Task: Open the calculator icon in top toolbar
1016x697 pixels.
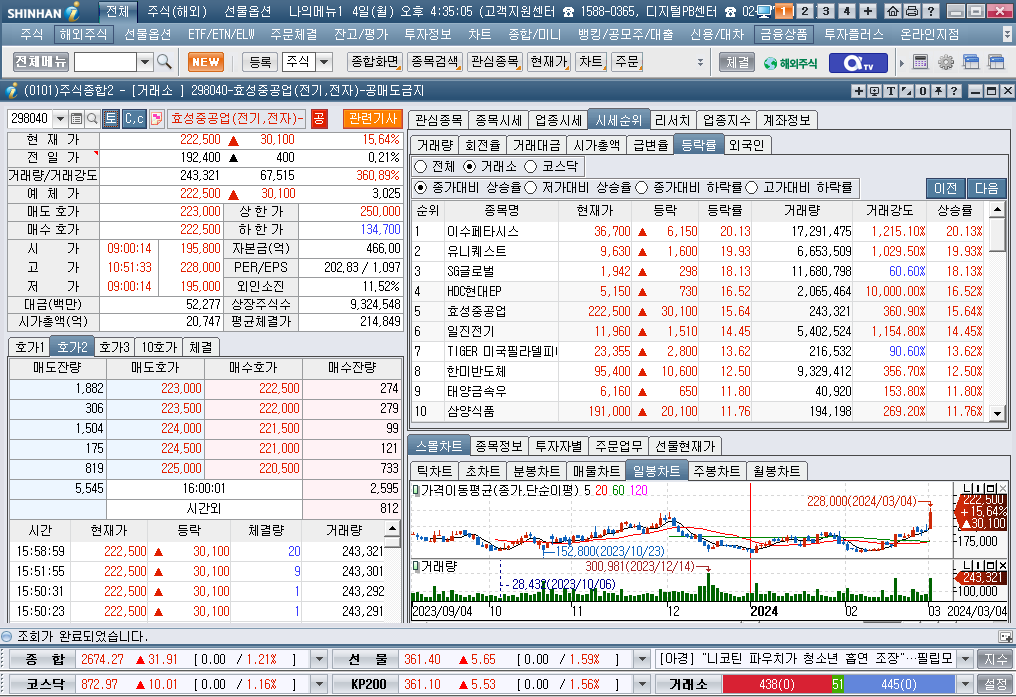Action: click(921, 62)
